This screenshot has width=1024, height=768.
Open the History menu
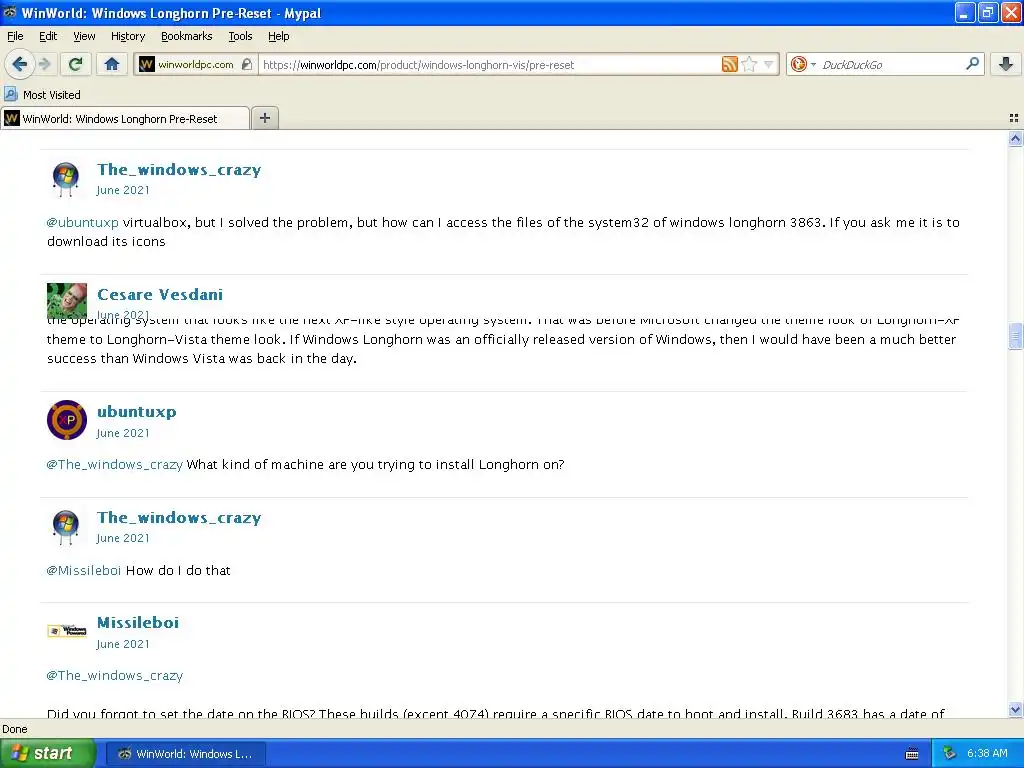[x=127, y=36]
